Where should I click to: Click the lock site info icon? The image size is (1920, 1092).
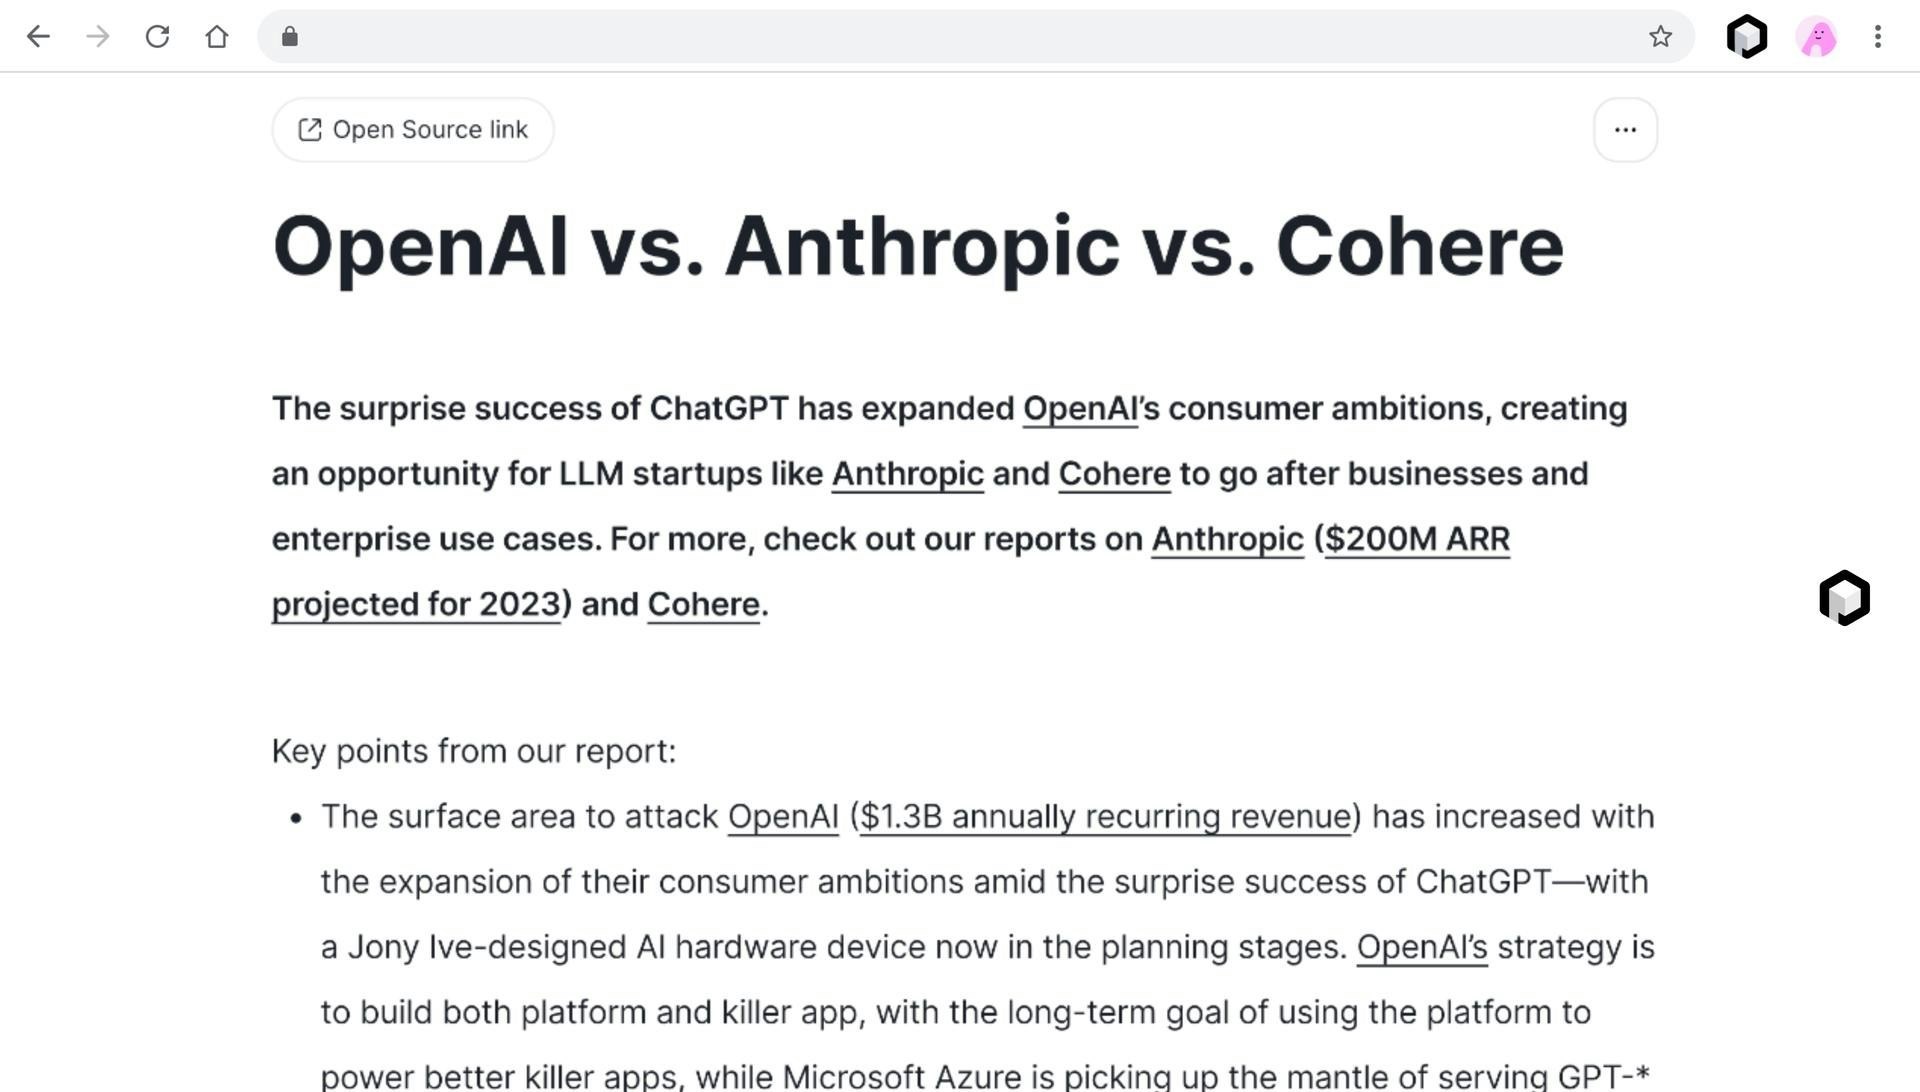tap(290, 37)
